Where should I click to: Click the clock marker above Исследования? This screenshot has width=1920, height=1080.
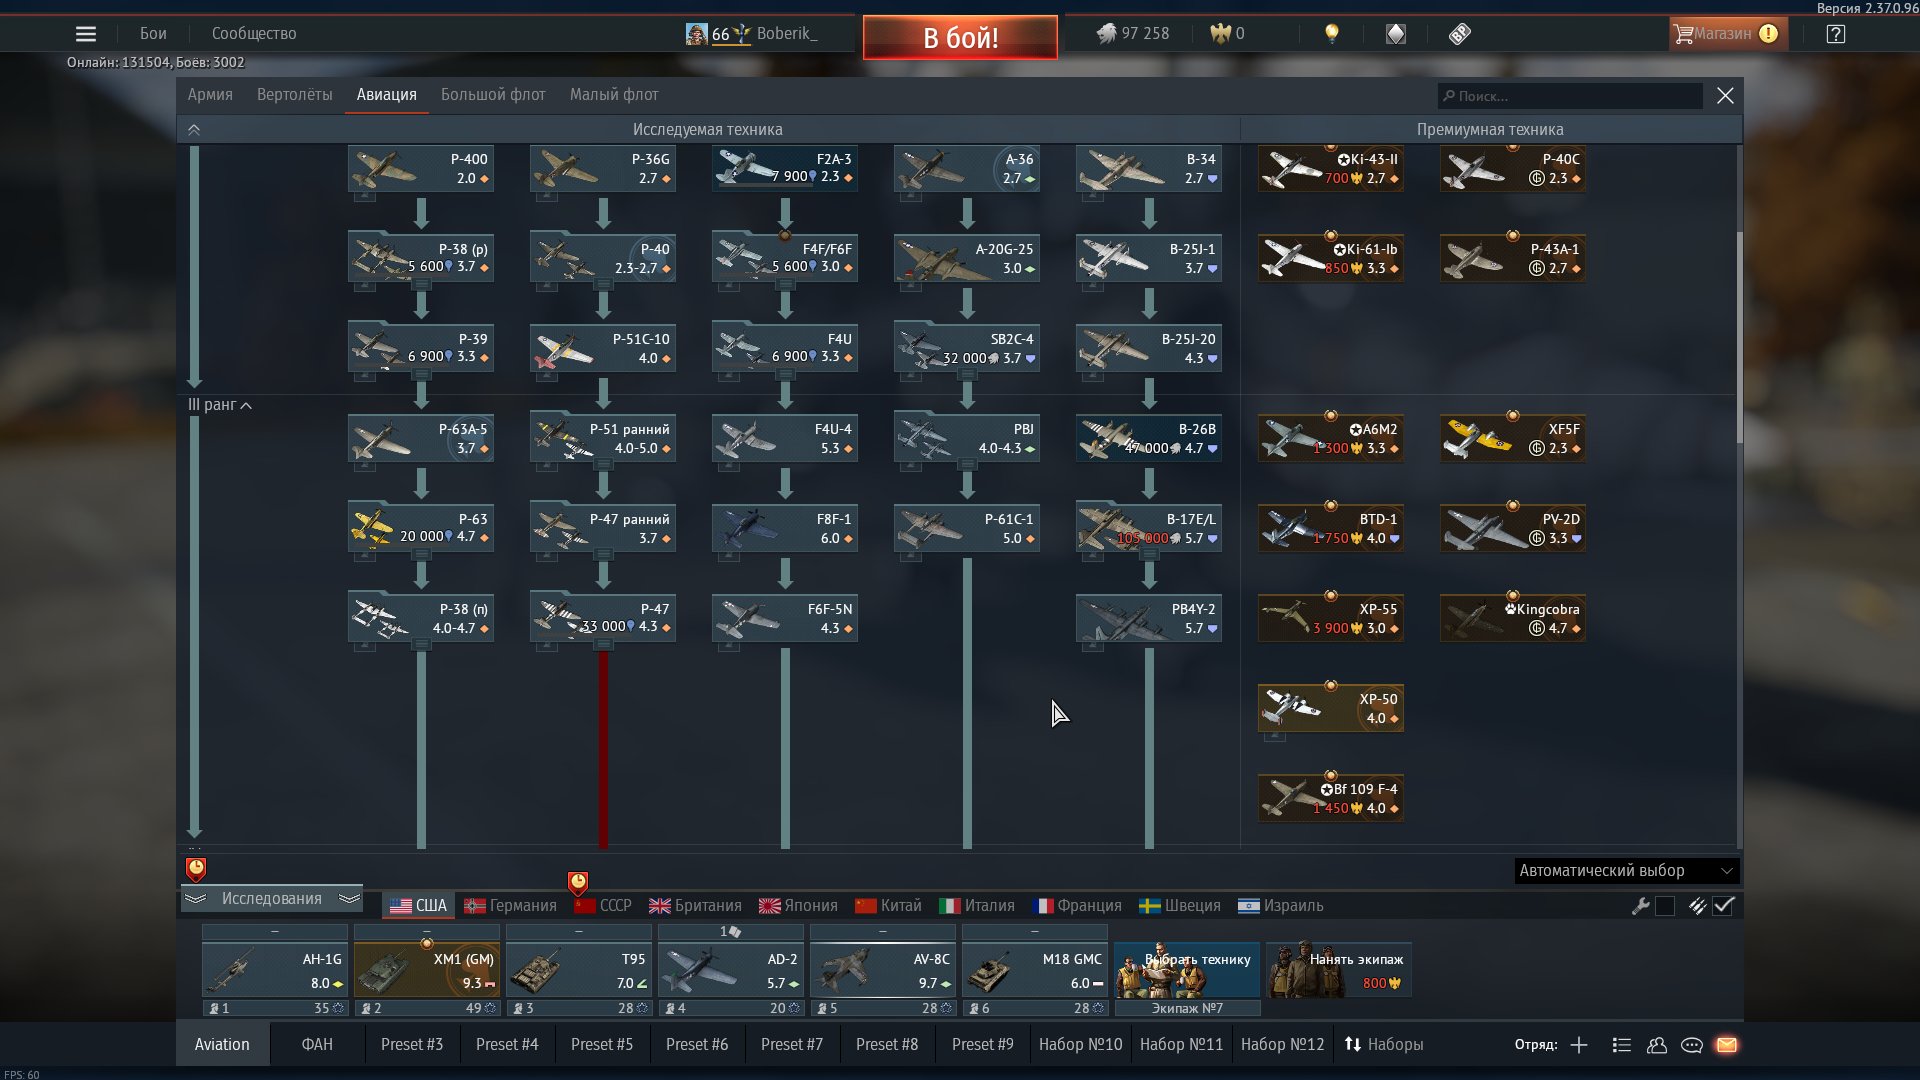pos(196,869)
